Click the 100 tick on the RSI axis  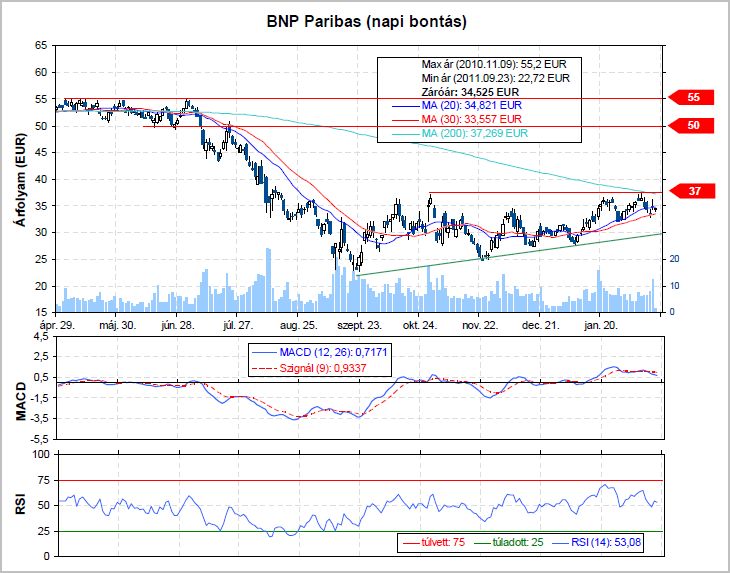pyautogui.click(x=39, y=454)
